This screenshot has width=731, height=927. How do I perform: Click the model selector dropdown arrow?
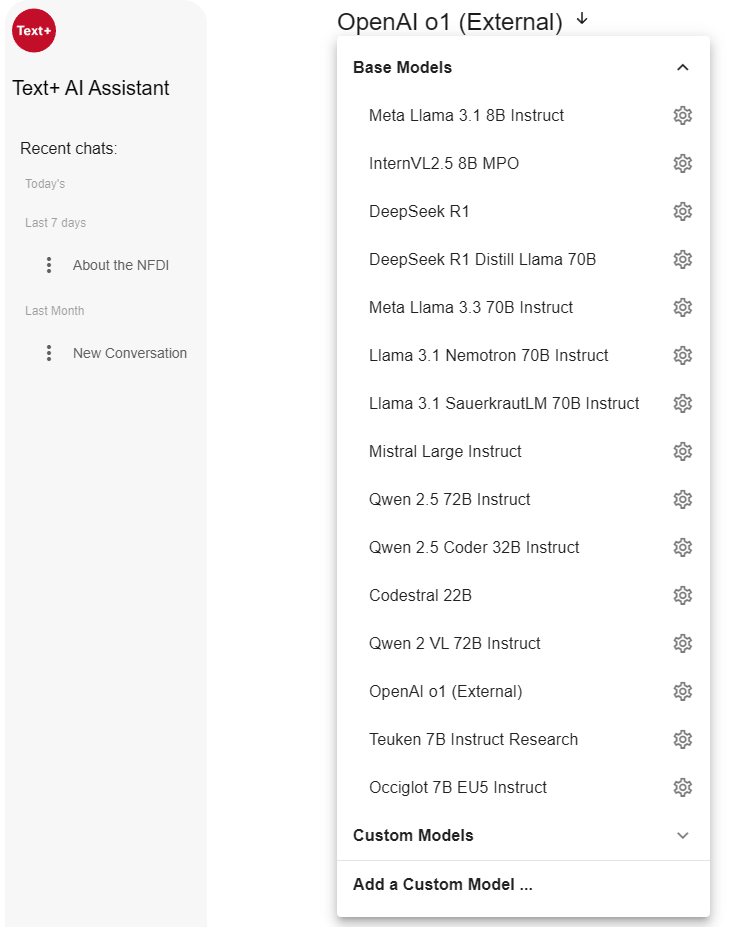coord(583,20)
